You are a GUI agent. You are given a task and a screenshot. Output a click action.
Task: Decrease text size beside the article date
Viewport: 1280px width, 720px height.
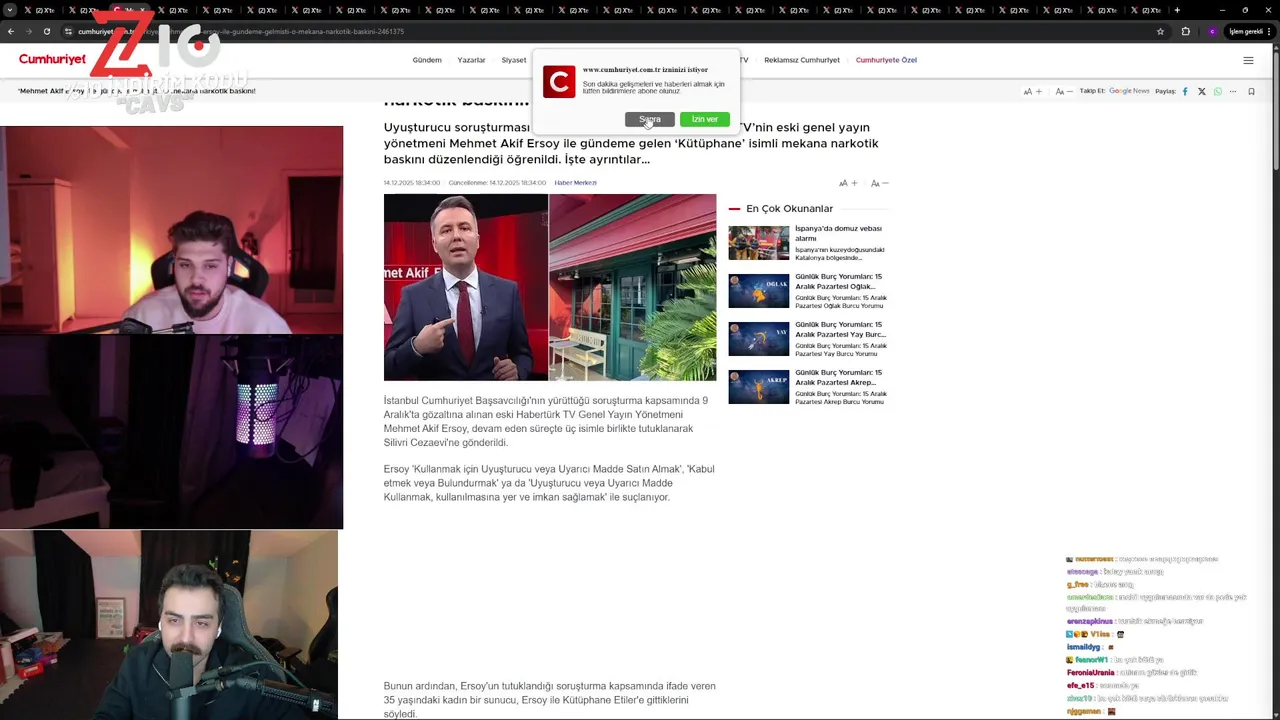[x=879, y=183]
